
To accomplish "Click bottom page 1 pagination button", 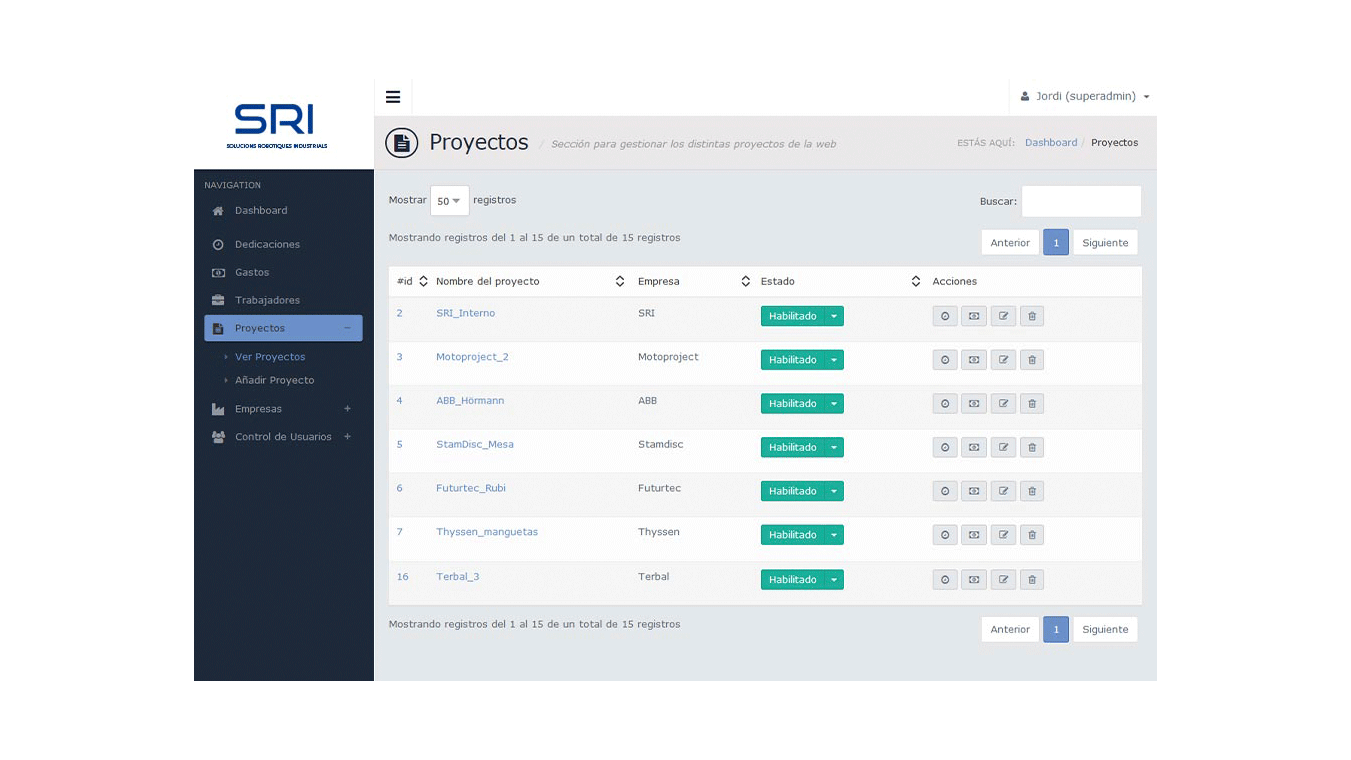I will point(1056,630).
